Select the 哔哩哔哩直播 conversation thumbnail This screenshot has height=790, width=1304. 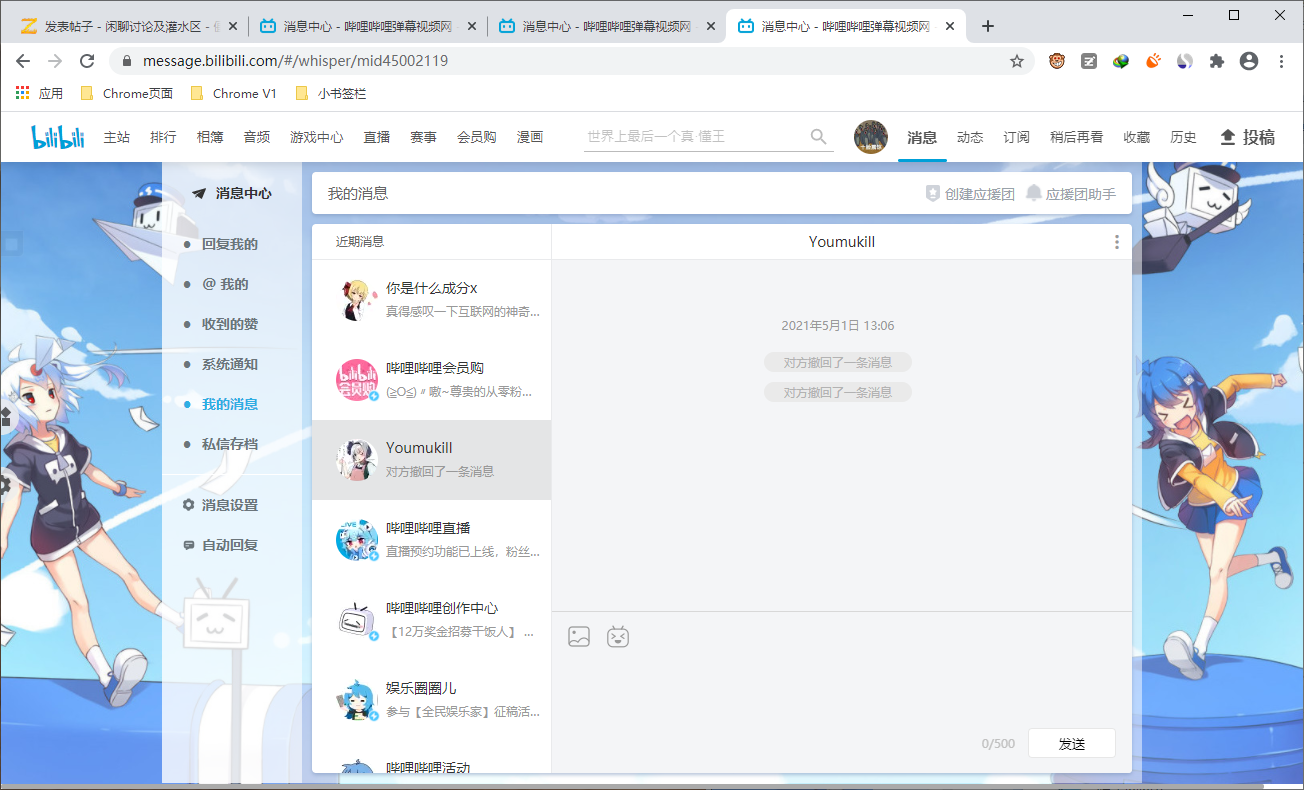[x=356, y=540]
